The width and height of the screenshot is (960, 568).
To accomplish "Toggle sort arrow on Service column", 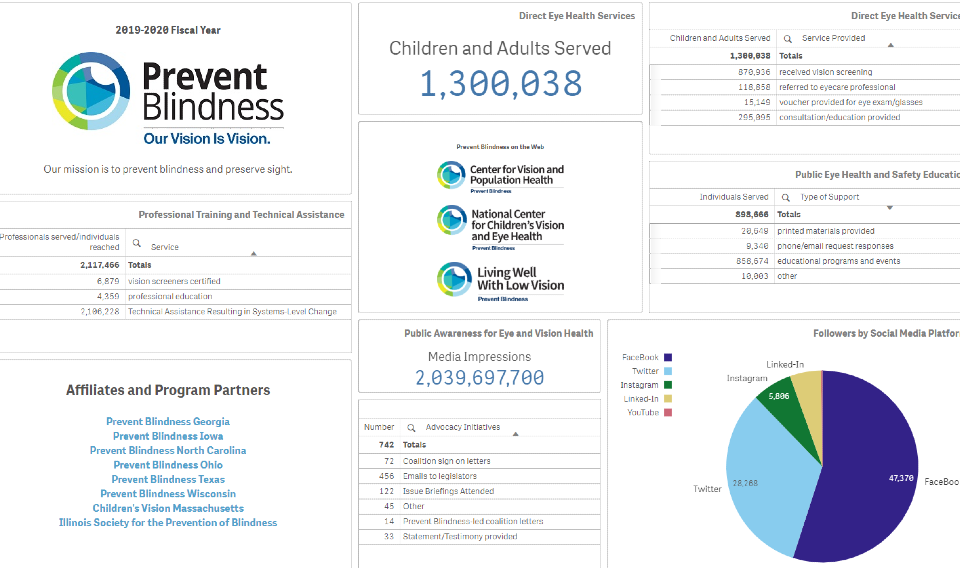I will coord(253,253).
